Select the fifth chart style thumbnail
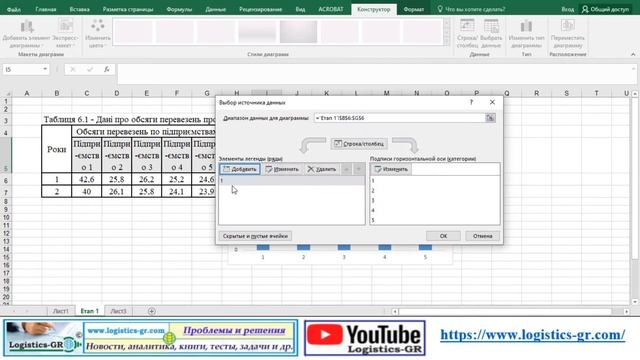The image size is (640, 360). tap(298, 31)
